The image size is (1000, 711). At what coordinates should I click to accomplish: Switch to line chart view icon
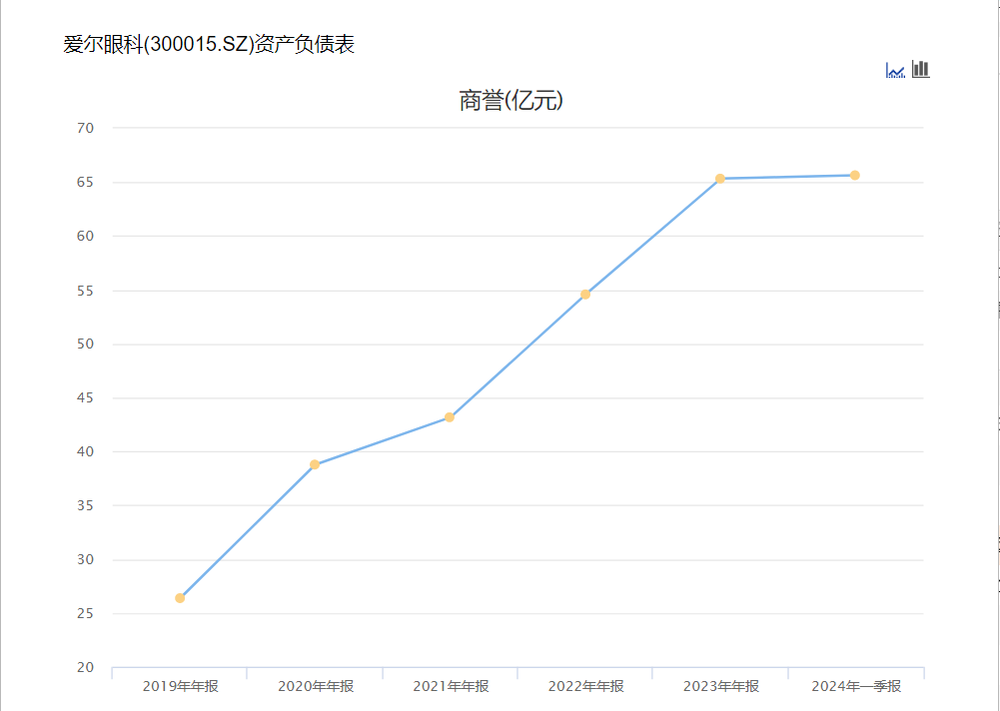click(895, 70)
